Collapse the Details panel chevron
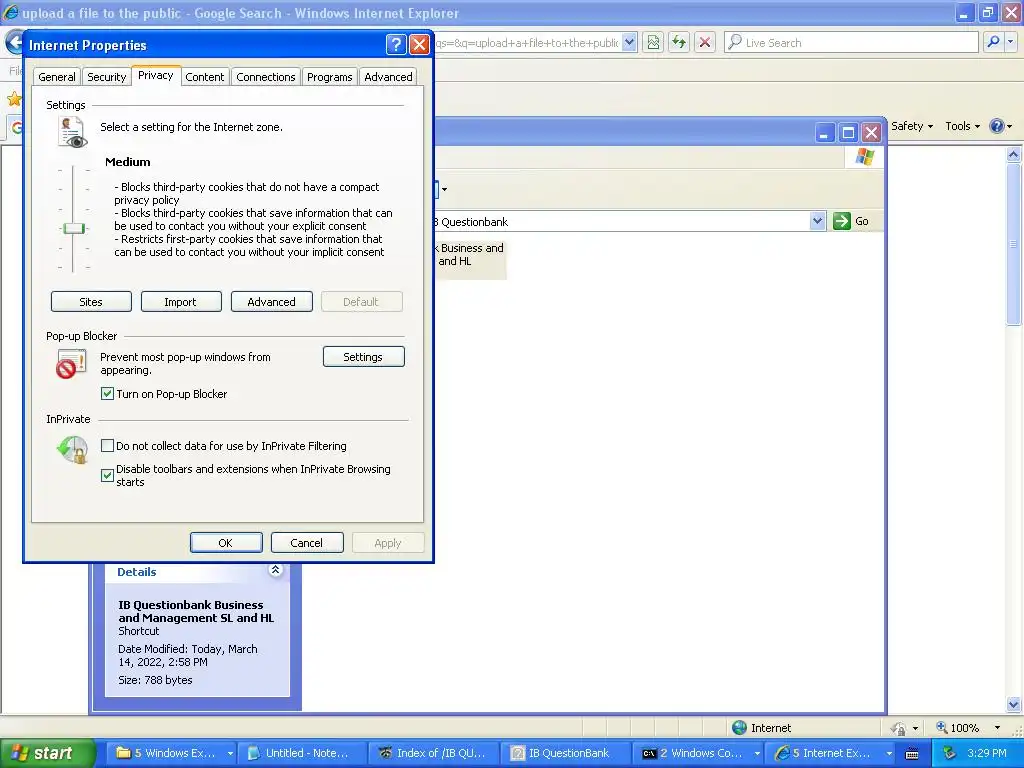This screenshot has height=768, width=1024. click(276, 570)
